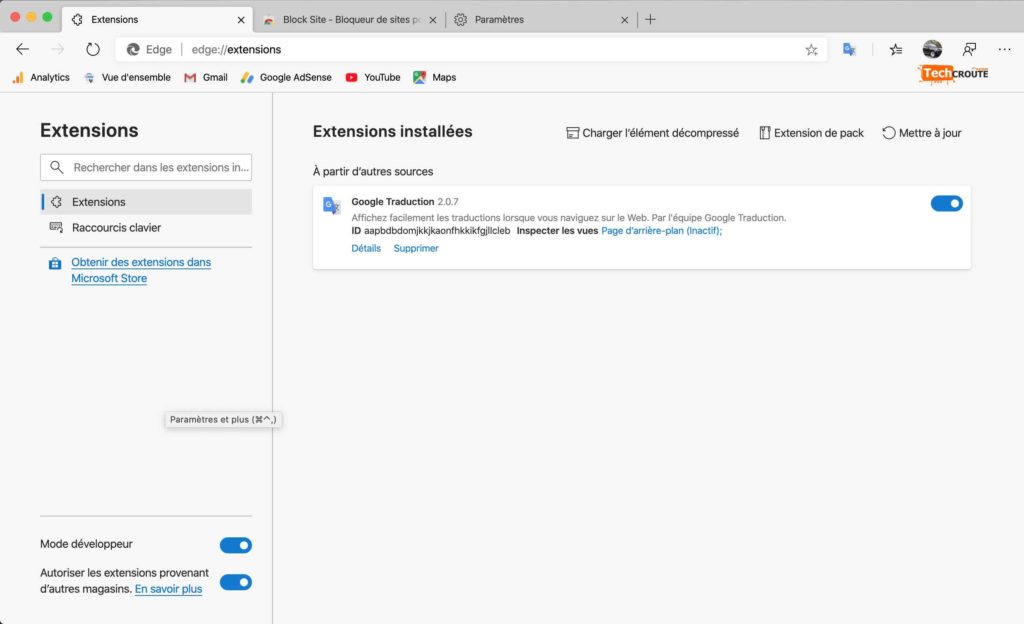Click the feedback person icon
The height and width of the screenshot is (624, 1024).
[x=969, y=49]
